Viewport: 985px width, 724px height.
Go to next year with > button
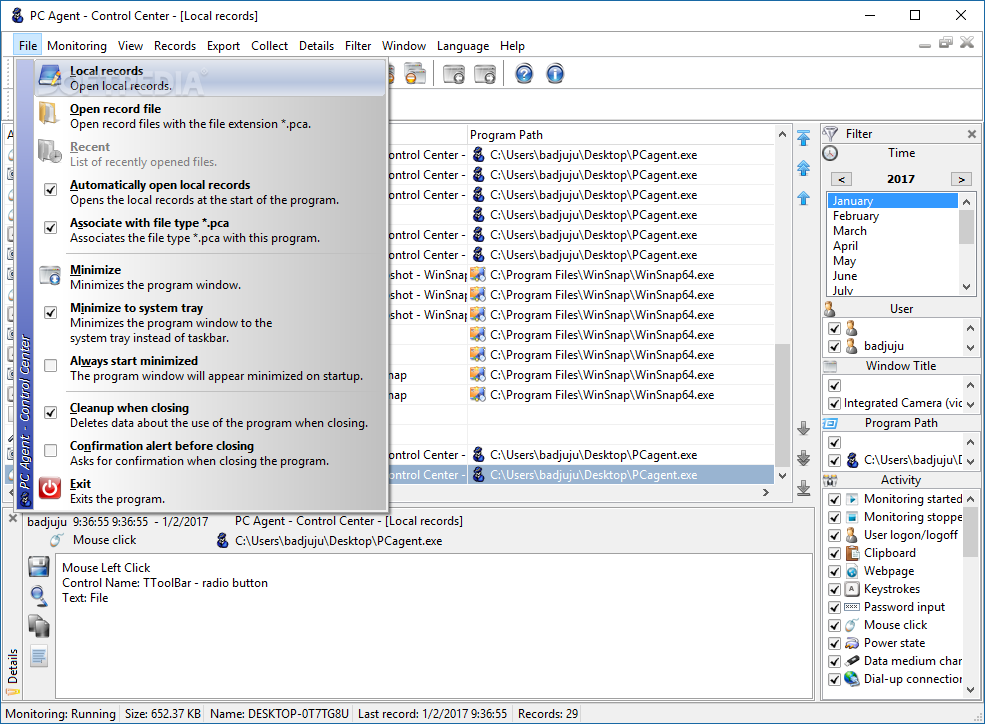[961, 179]
